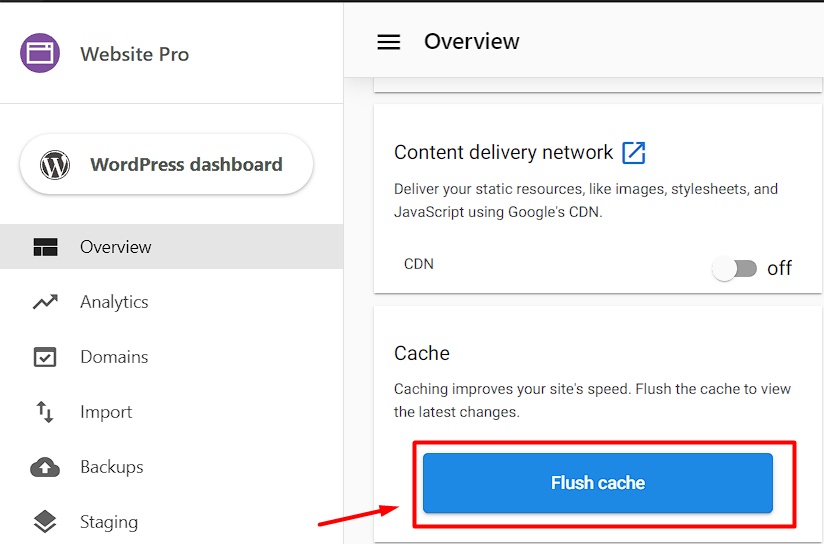
Task: Click the Import up-down arrows icon
Action: coord(45,412)
